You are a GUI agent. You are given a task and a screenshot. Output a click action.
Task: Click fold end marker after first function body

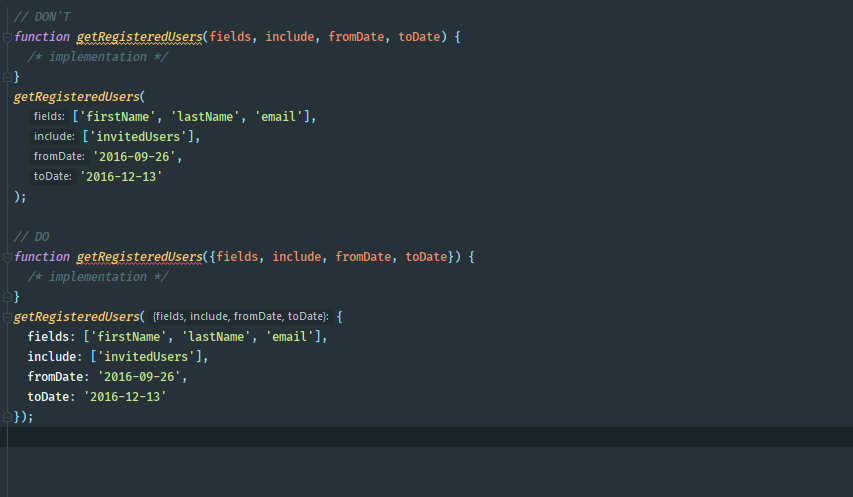point(8,76)
